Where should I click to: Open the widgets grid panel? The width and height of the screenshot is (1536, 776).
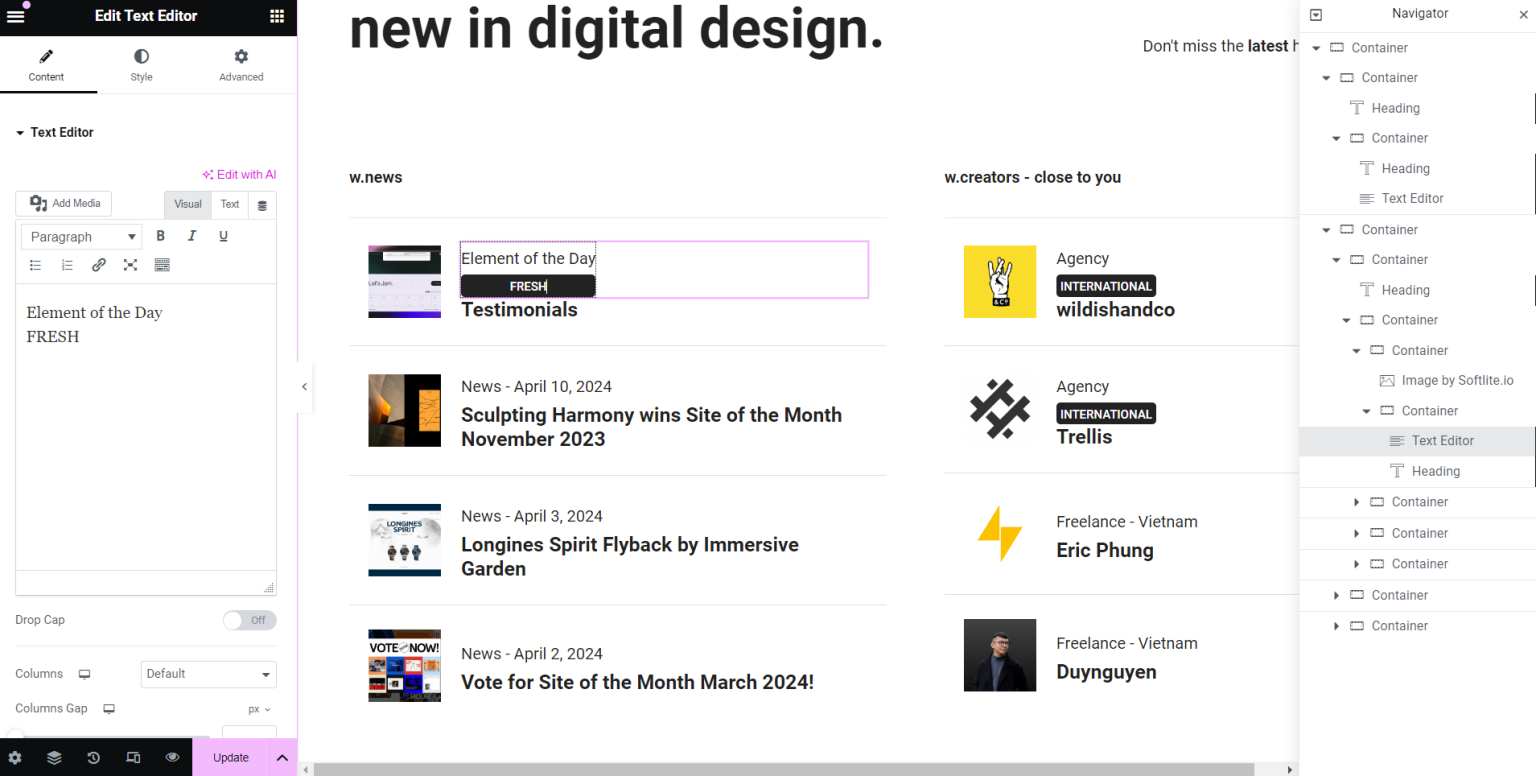coord(277,16)
